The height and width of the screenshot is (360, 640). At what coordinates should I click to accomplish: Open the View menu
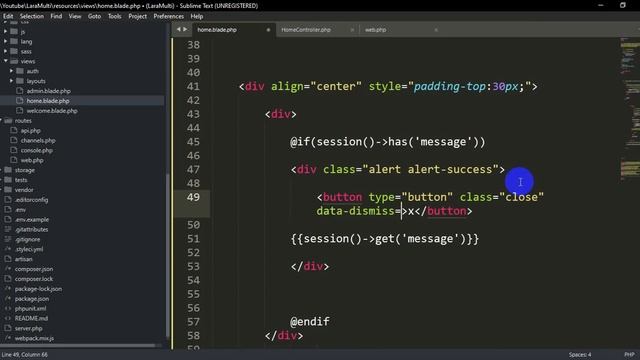point(75,16)
